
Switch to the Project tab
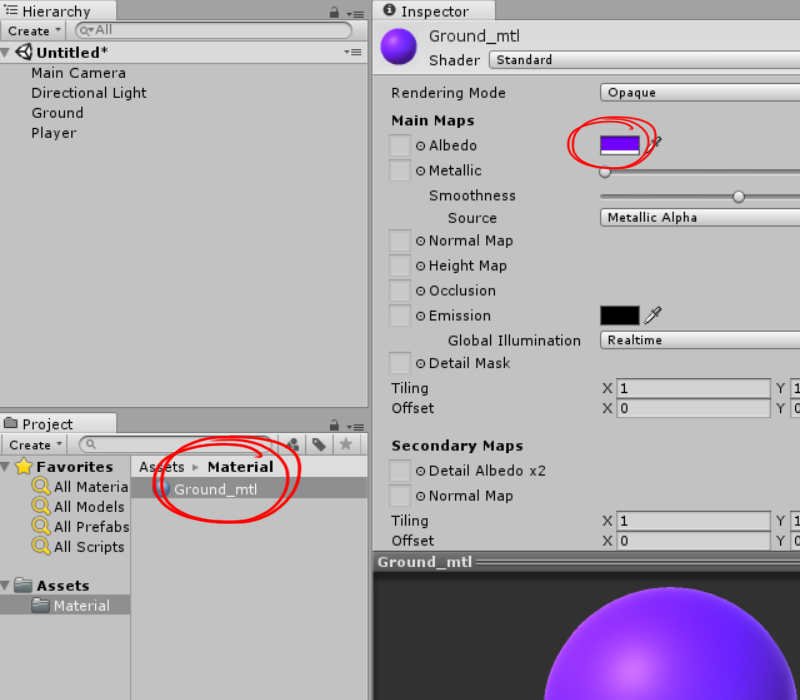[57, 423]
